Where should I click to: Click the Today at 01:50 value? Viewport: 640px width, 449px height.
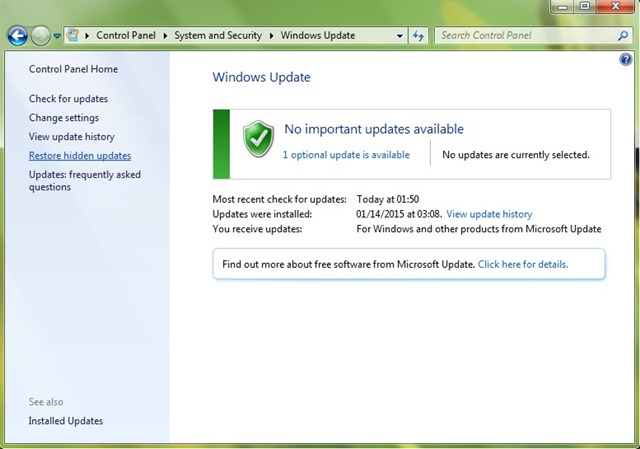(x=388, y=199)
